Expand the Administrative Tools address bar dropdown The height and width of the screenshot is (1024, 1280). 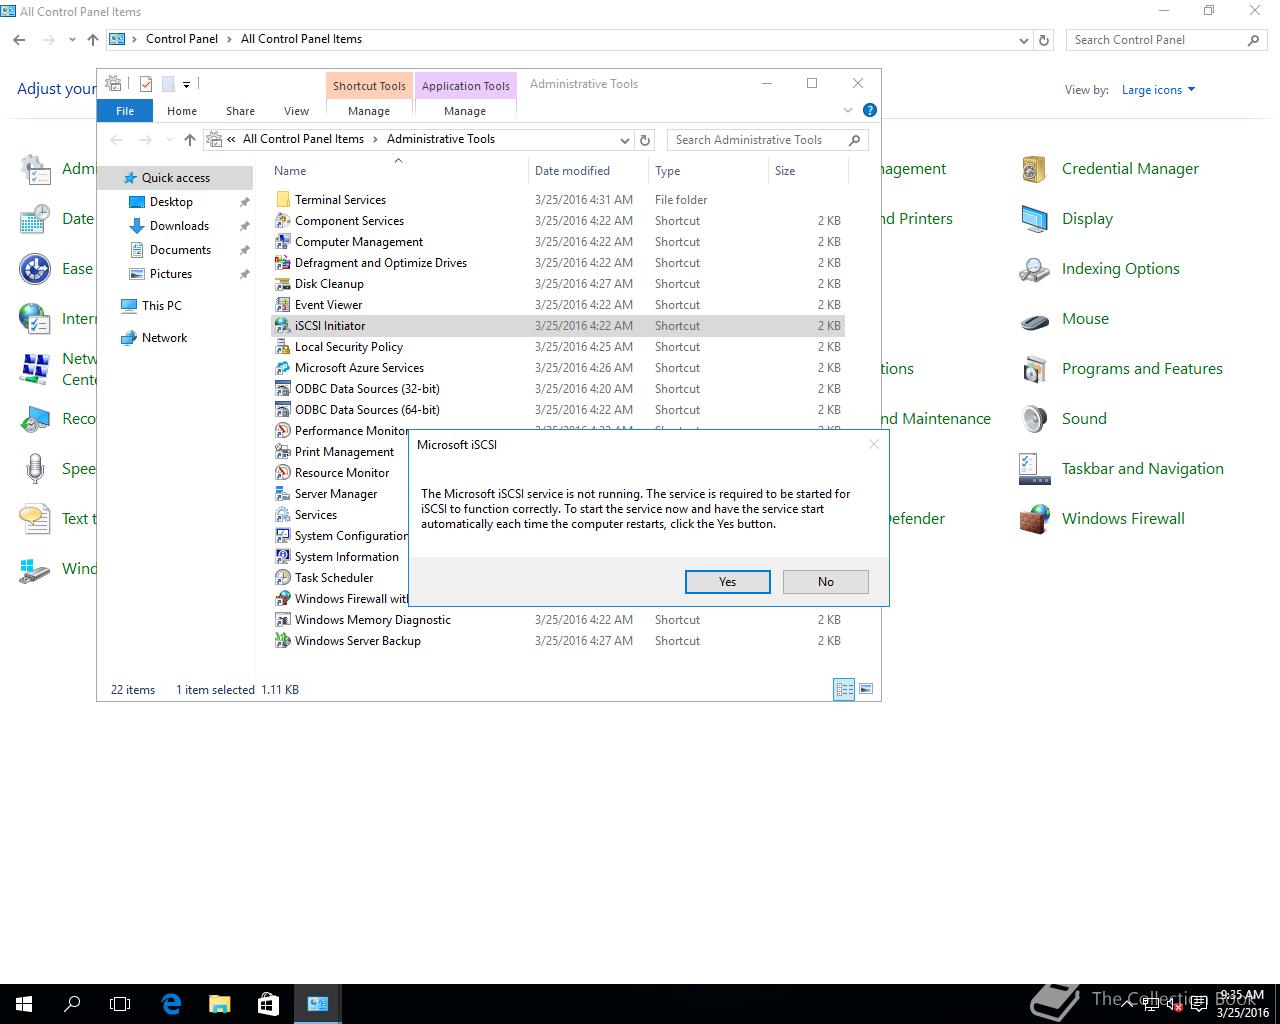(x=624, y=140)
